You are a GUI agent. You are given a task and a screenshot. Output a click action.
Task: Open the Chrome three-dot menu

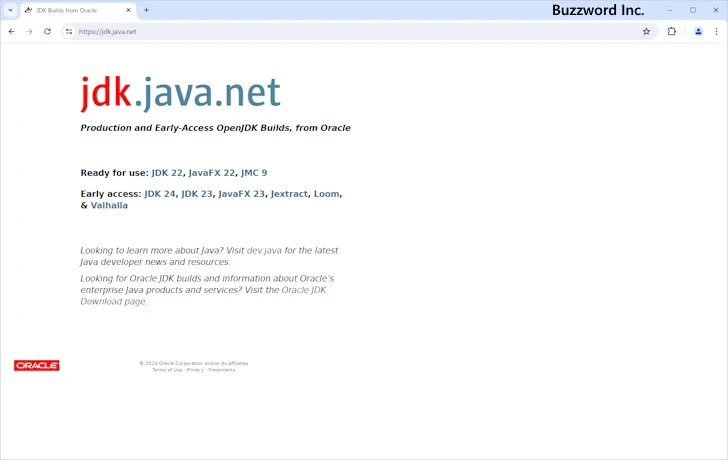(716, 32)
